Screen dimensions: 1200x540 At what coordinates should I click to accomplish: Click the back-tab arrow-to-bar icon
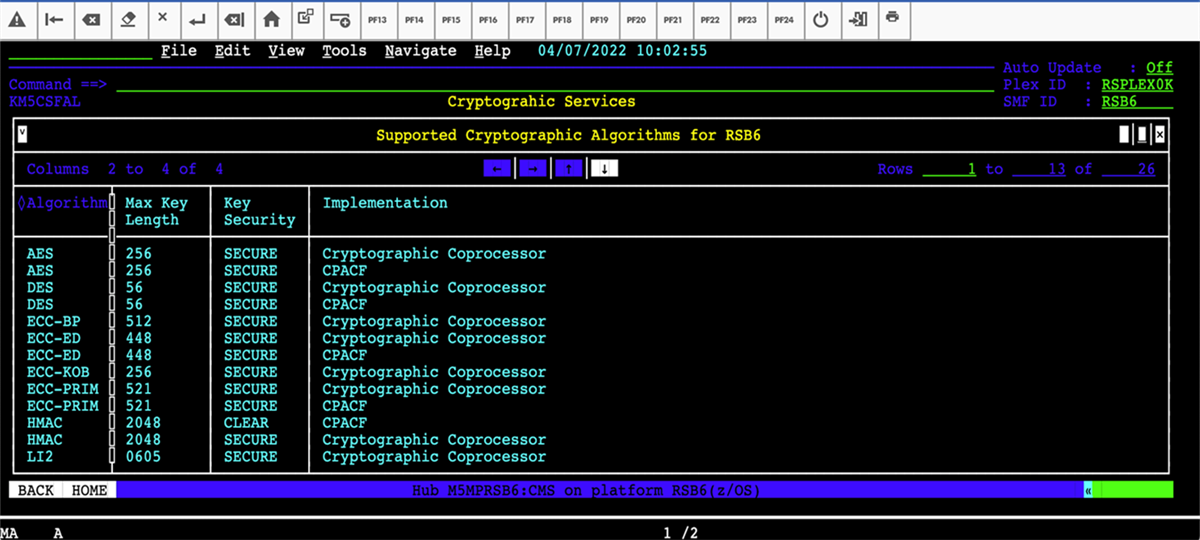point(56,19)
